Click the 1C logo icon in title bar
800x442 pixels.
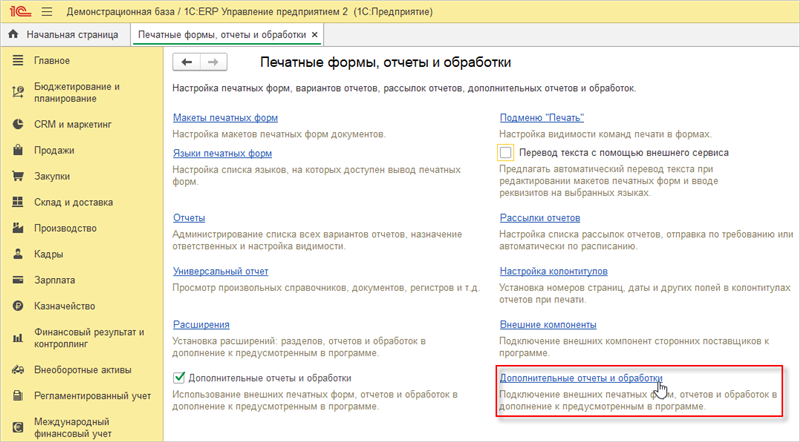click(18, 11)
